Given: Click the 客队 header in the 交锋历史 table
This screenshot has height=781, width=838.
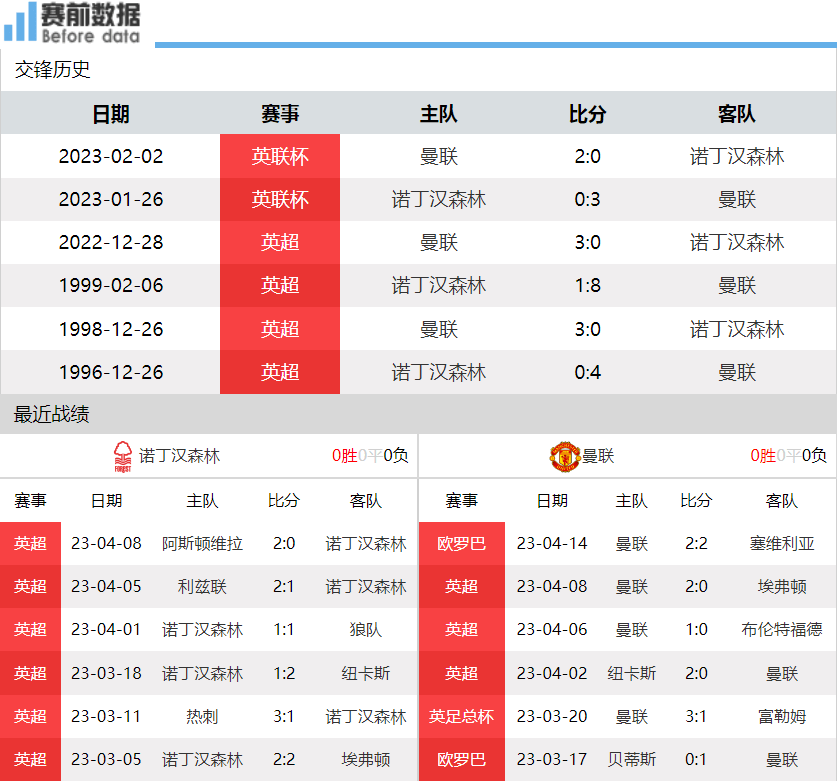Looking at the screenshot, I should tap(737, 114).
